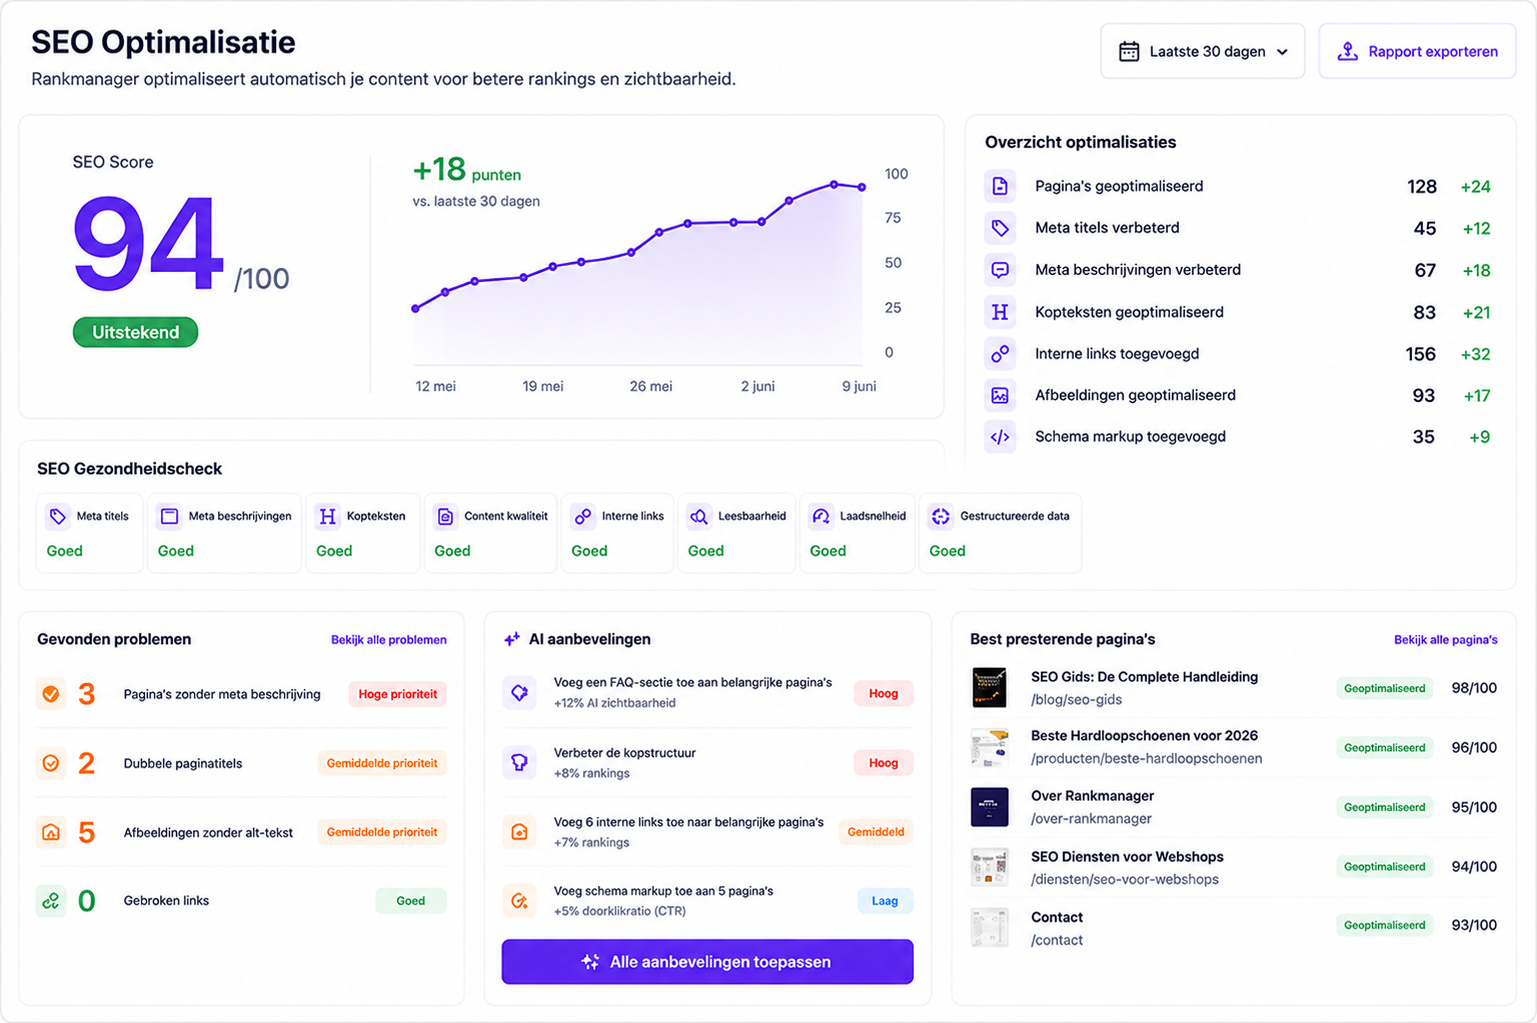Click the +5% doorklikratio (CTR) text

pos(620,911)
